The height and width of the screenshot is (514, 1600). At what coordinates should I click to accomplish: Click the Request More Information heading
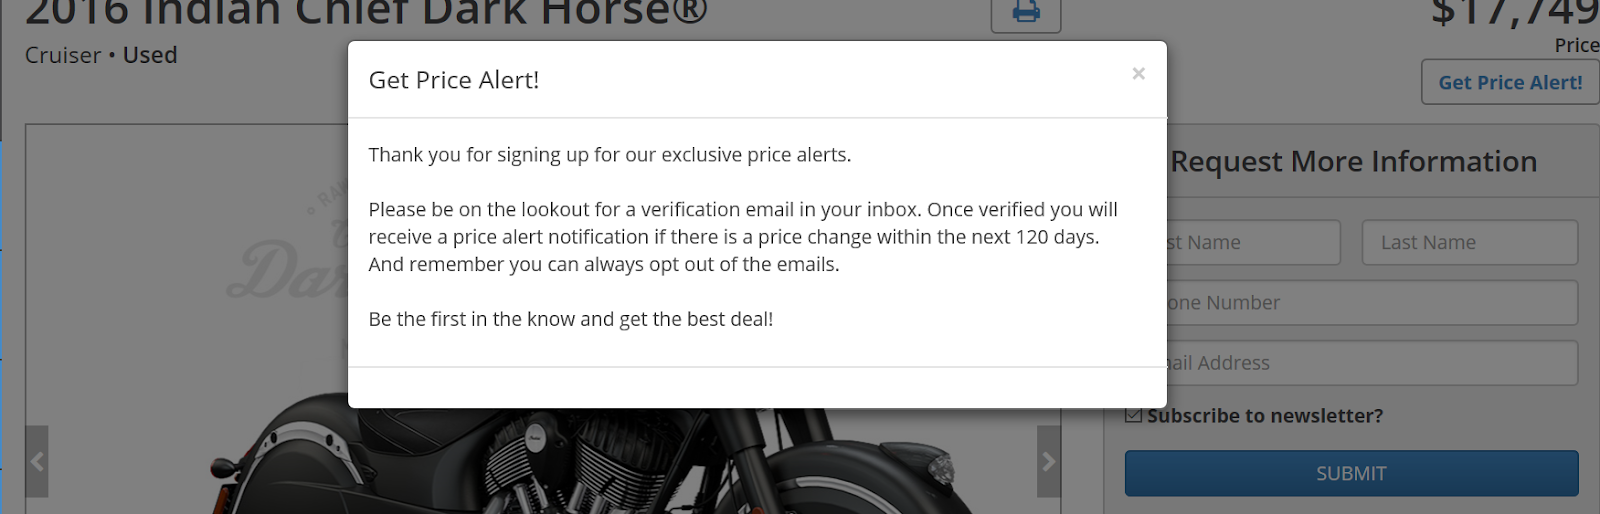(1353, 161)
